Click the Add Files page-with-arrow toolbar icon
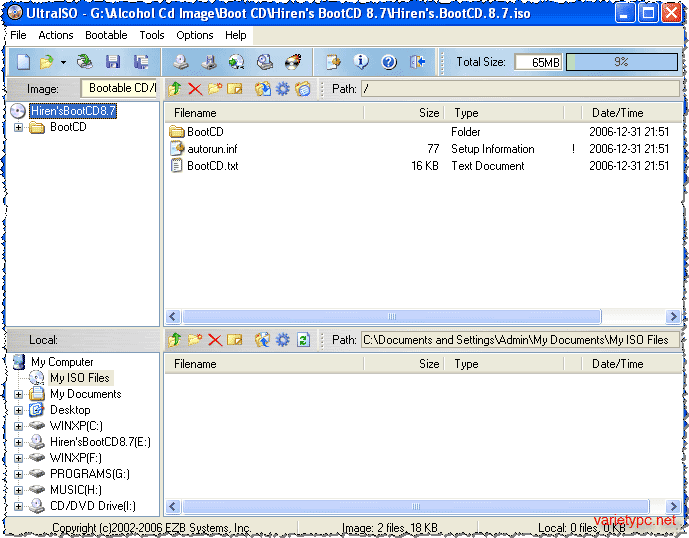This screenshot has width=689, height=538. (333, 62)
